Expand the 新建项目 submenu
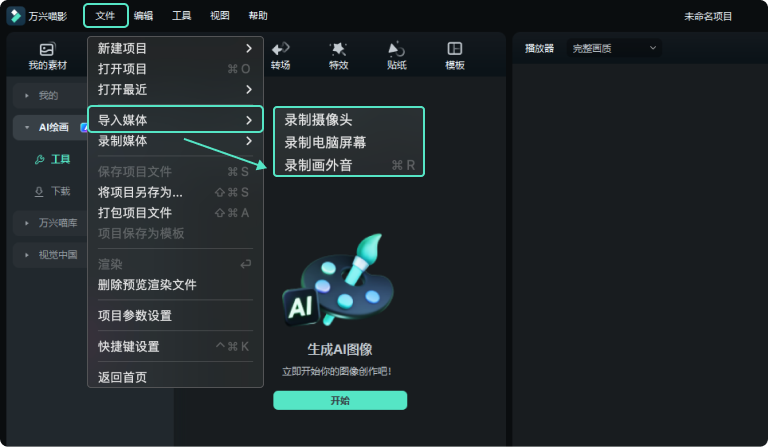The image size is (768, 447). 175,48
